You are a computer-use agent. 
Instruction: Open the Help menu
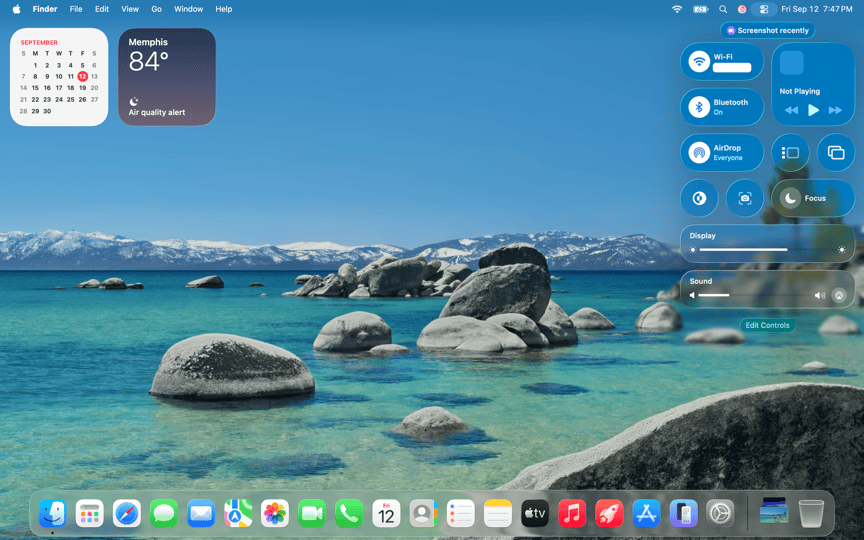224,9
